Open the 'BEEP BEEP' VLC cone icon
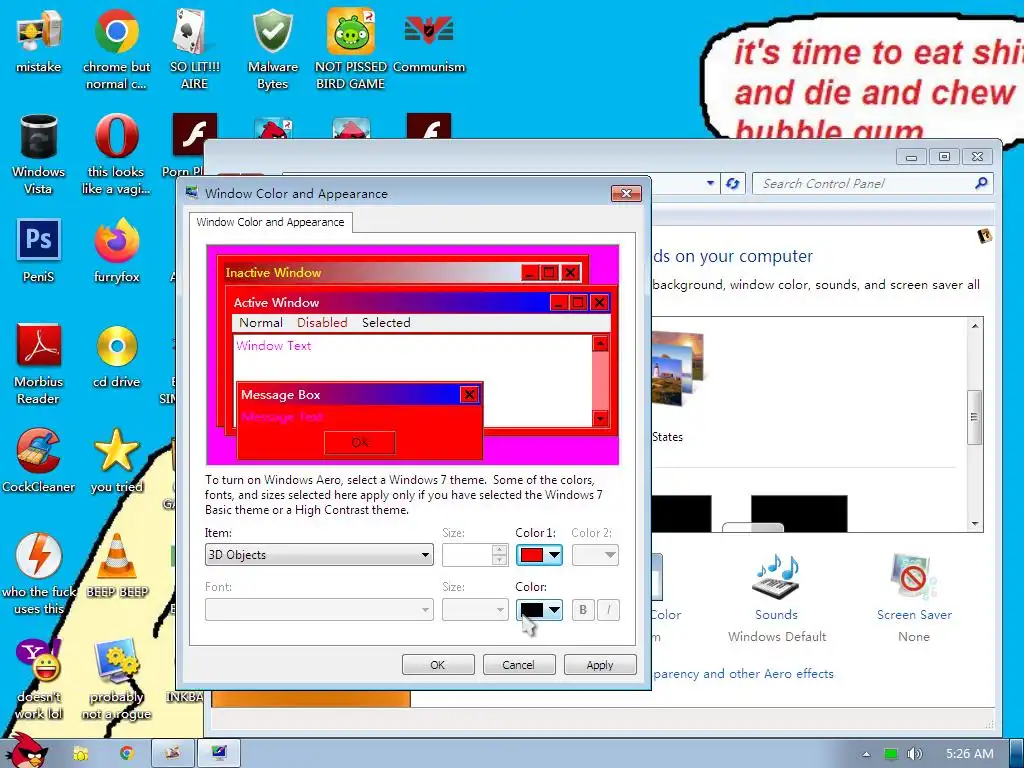Image resolution: width=1024 pixels, height=768 pixels. coord(116,556)
